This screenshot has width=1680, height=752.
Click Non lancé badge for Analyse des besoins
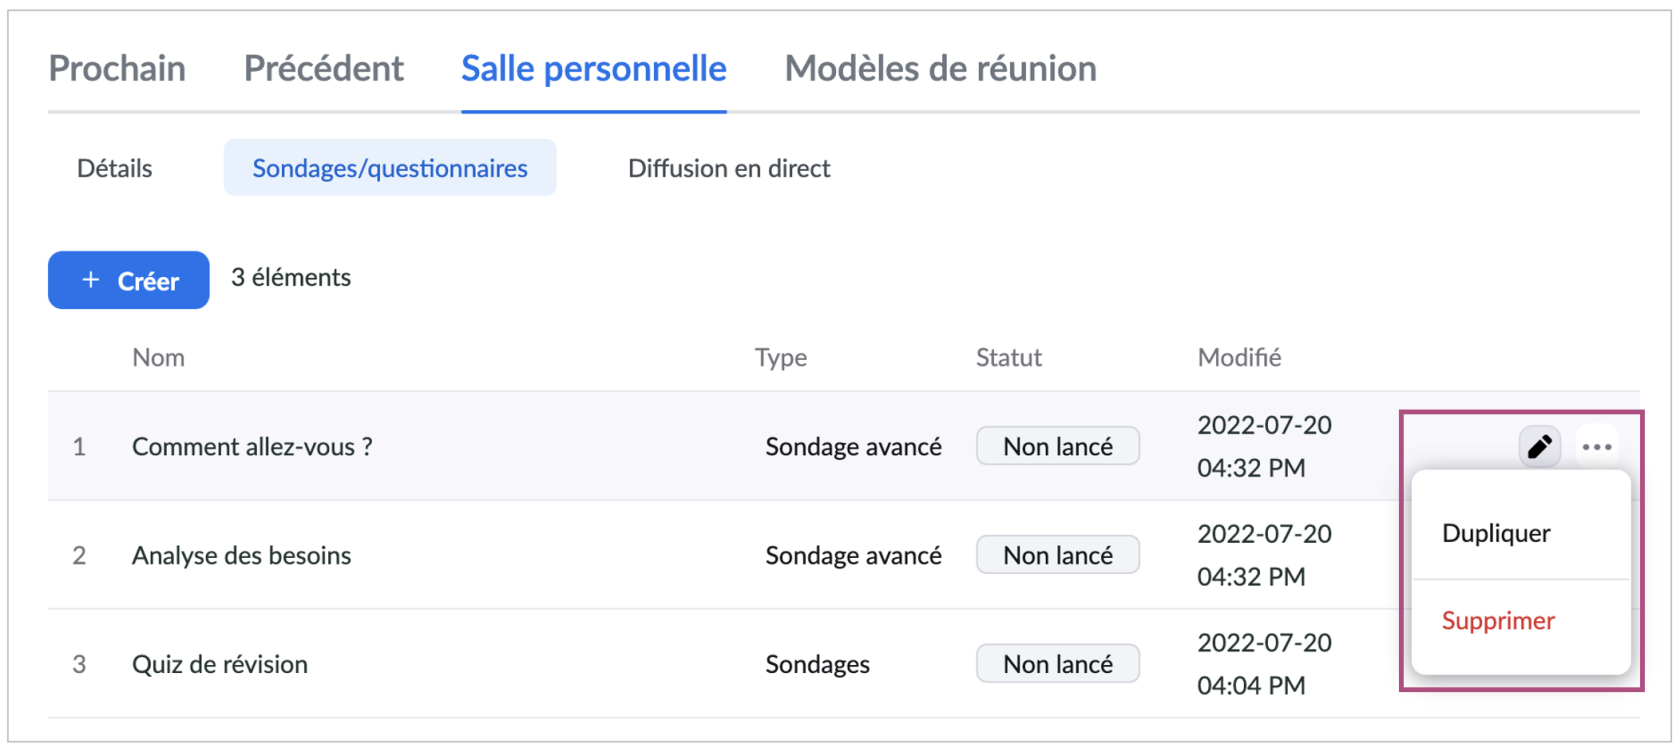tap(1057, 555)
